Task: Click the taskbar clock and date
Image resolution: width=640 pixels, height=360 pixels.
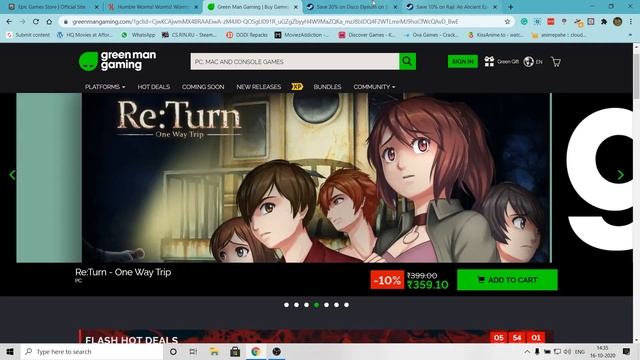Action: pos(602,351)
